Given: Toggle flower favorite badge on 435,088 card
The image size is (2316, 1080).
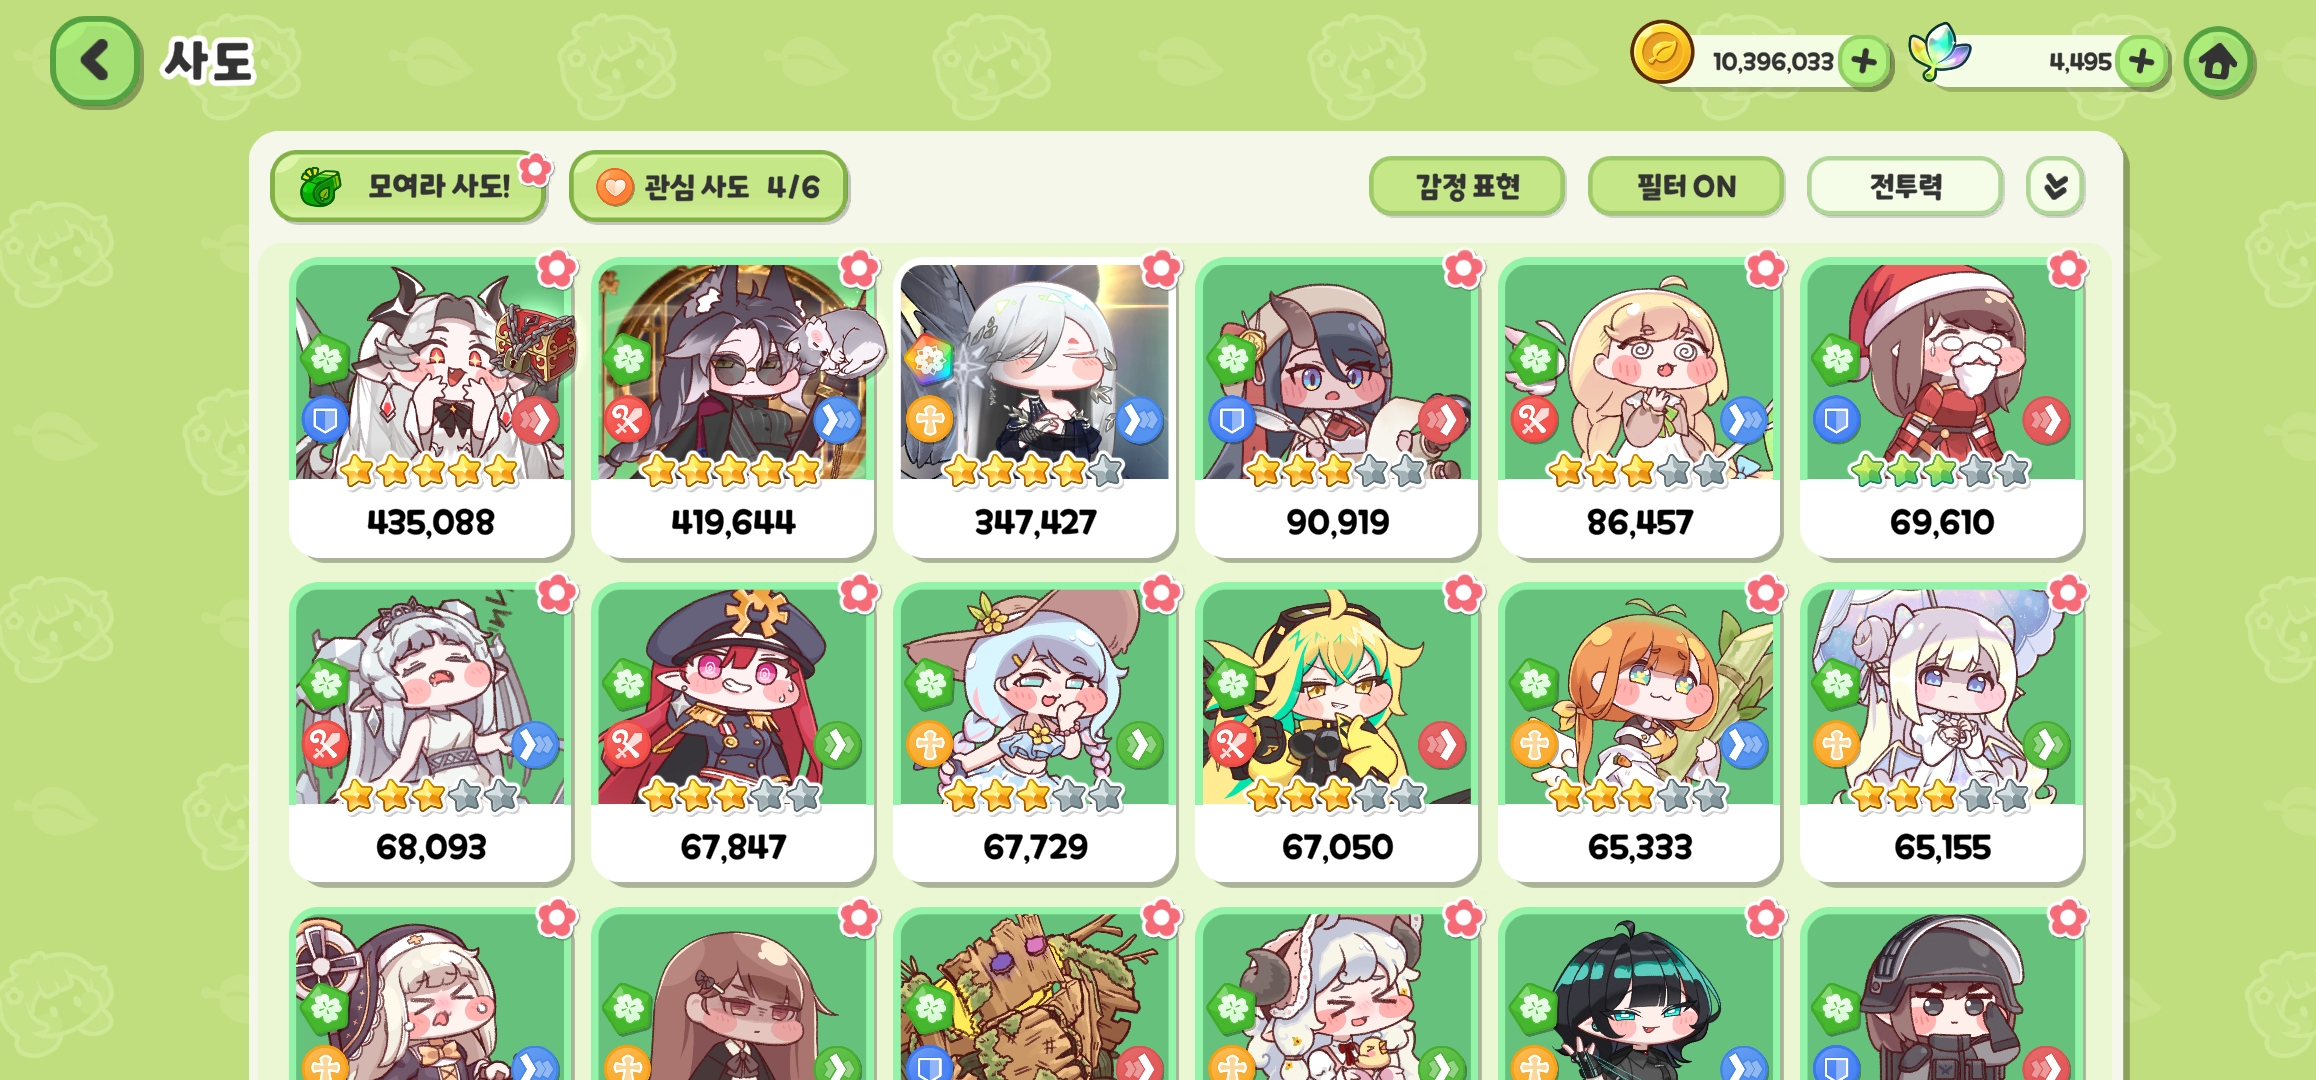Looking at the screenshot, I should tap(556, 269).
